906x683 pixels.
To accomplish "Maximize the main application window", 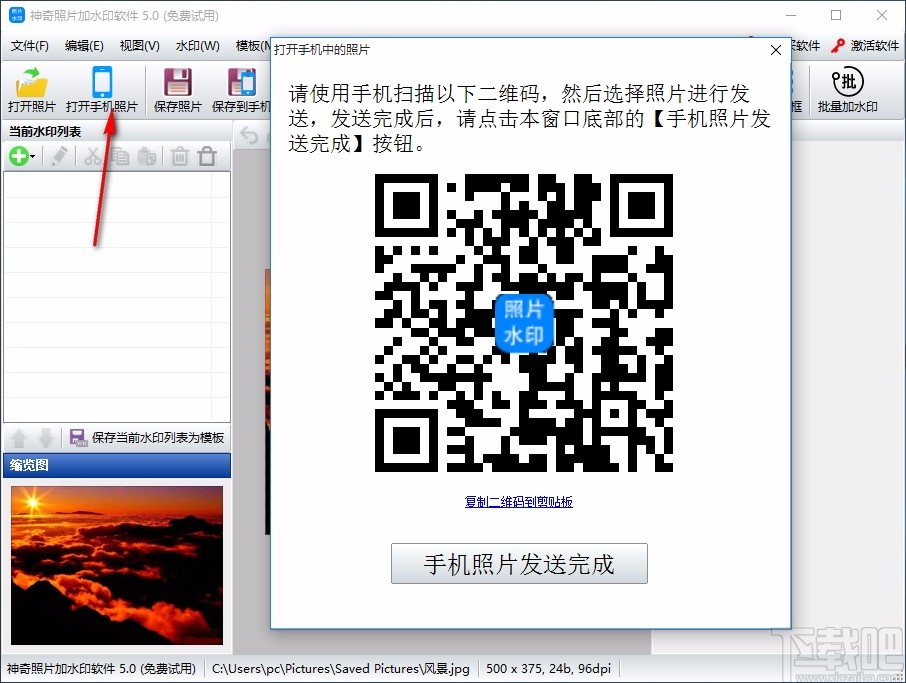I will [x=836, y=15].
